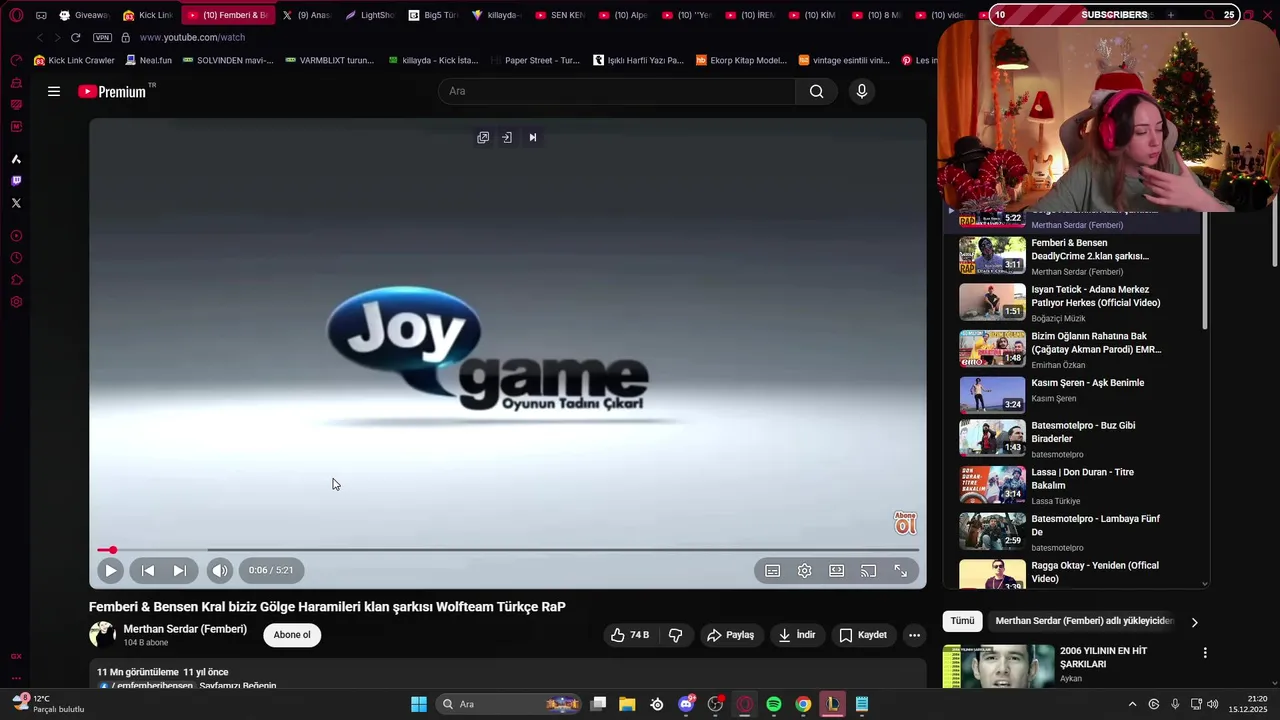Skip to next video in player
This screenshot has height=720, width=1280.
(x=180, y=570)
